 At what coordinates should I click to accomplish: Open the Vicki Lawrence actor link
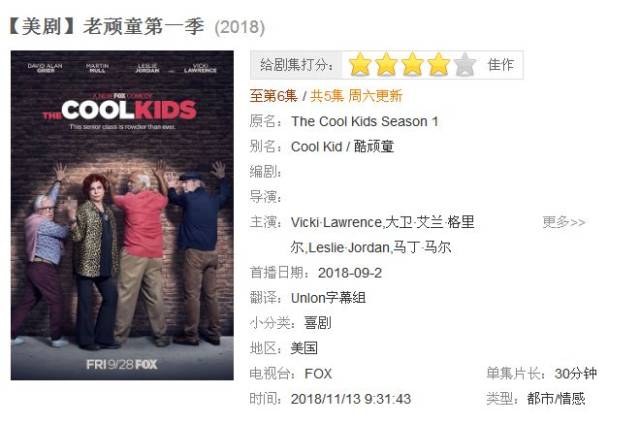(336, 223)
